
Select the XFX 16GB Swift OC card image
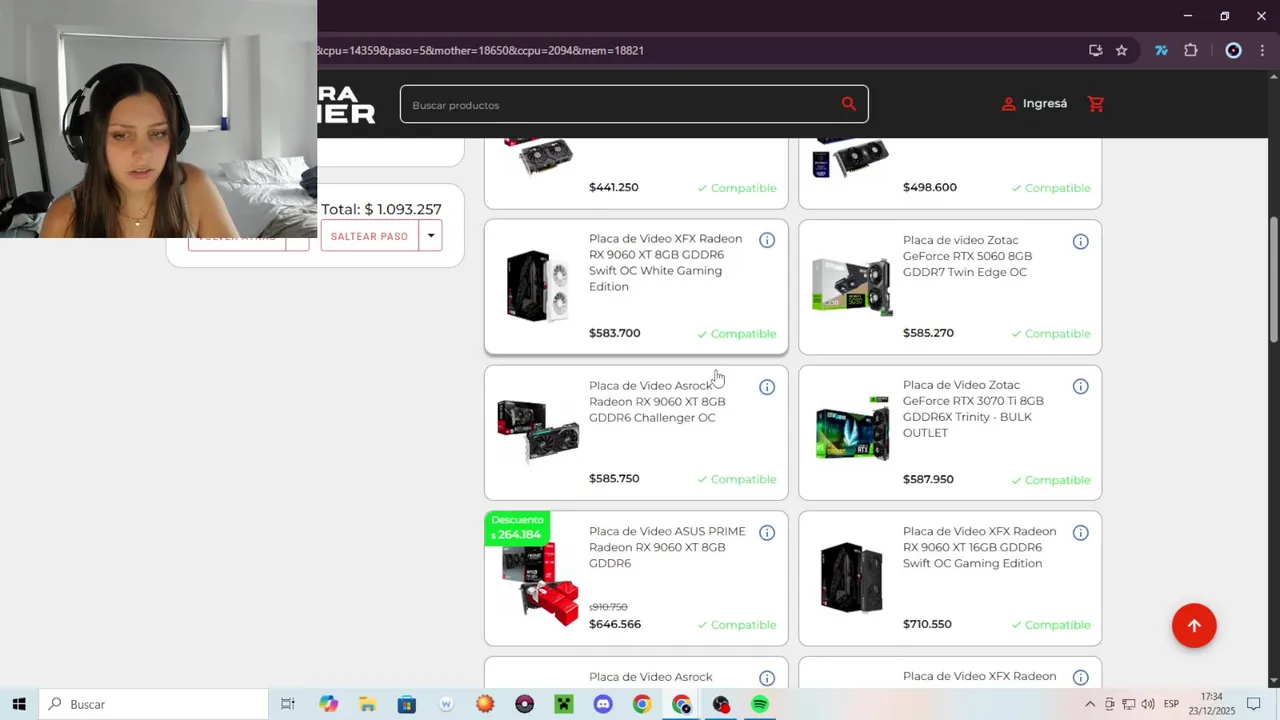852,577
